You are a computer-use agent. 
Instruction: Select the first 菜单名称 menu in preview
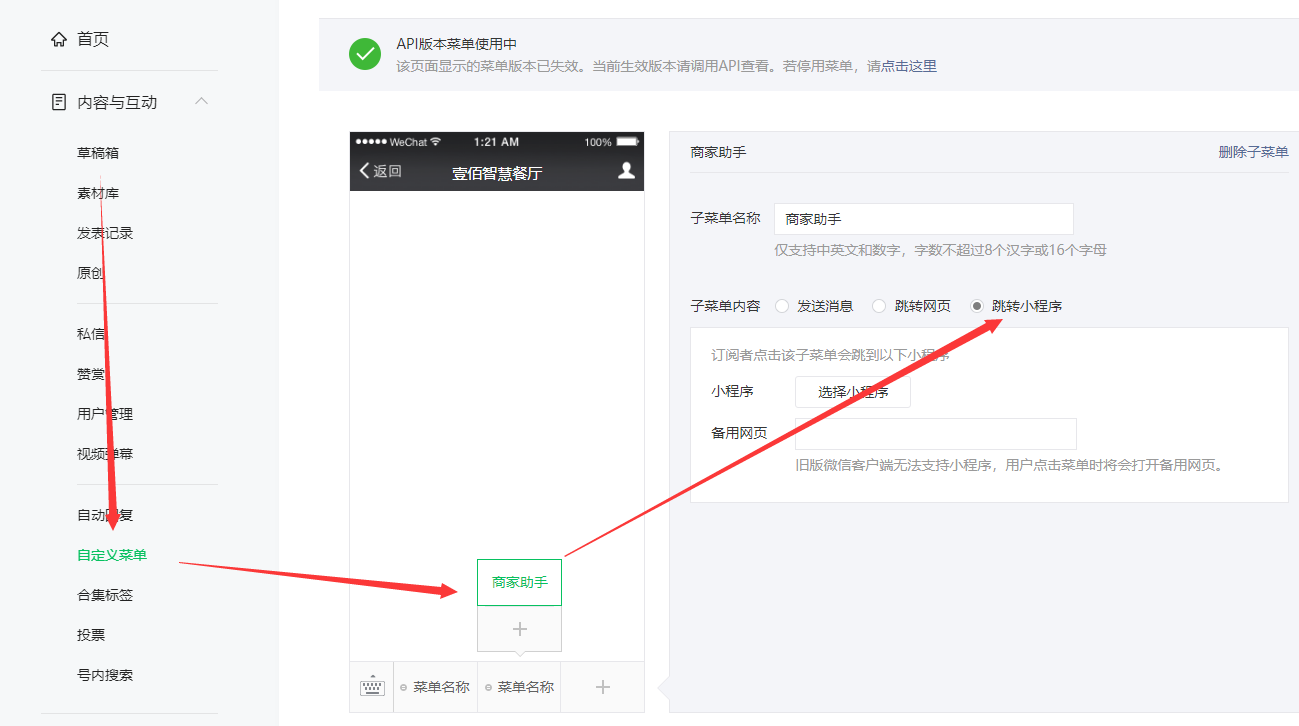435,687
